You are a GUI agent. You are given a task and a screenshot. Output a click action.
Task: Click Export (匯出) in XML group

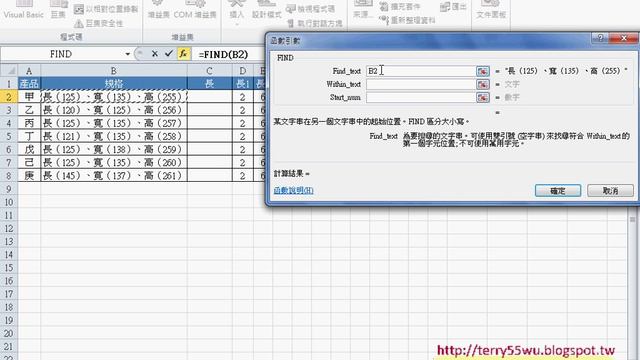click(x=453, y=7)
